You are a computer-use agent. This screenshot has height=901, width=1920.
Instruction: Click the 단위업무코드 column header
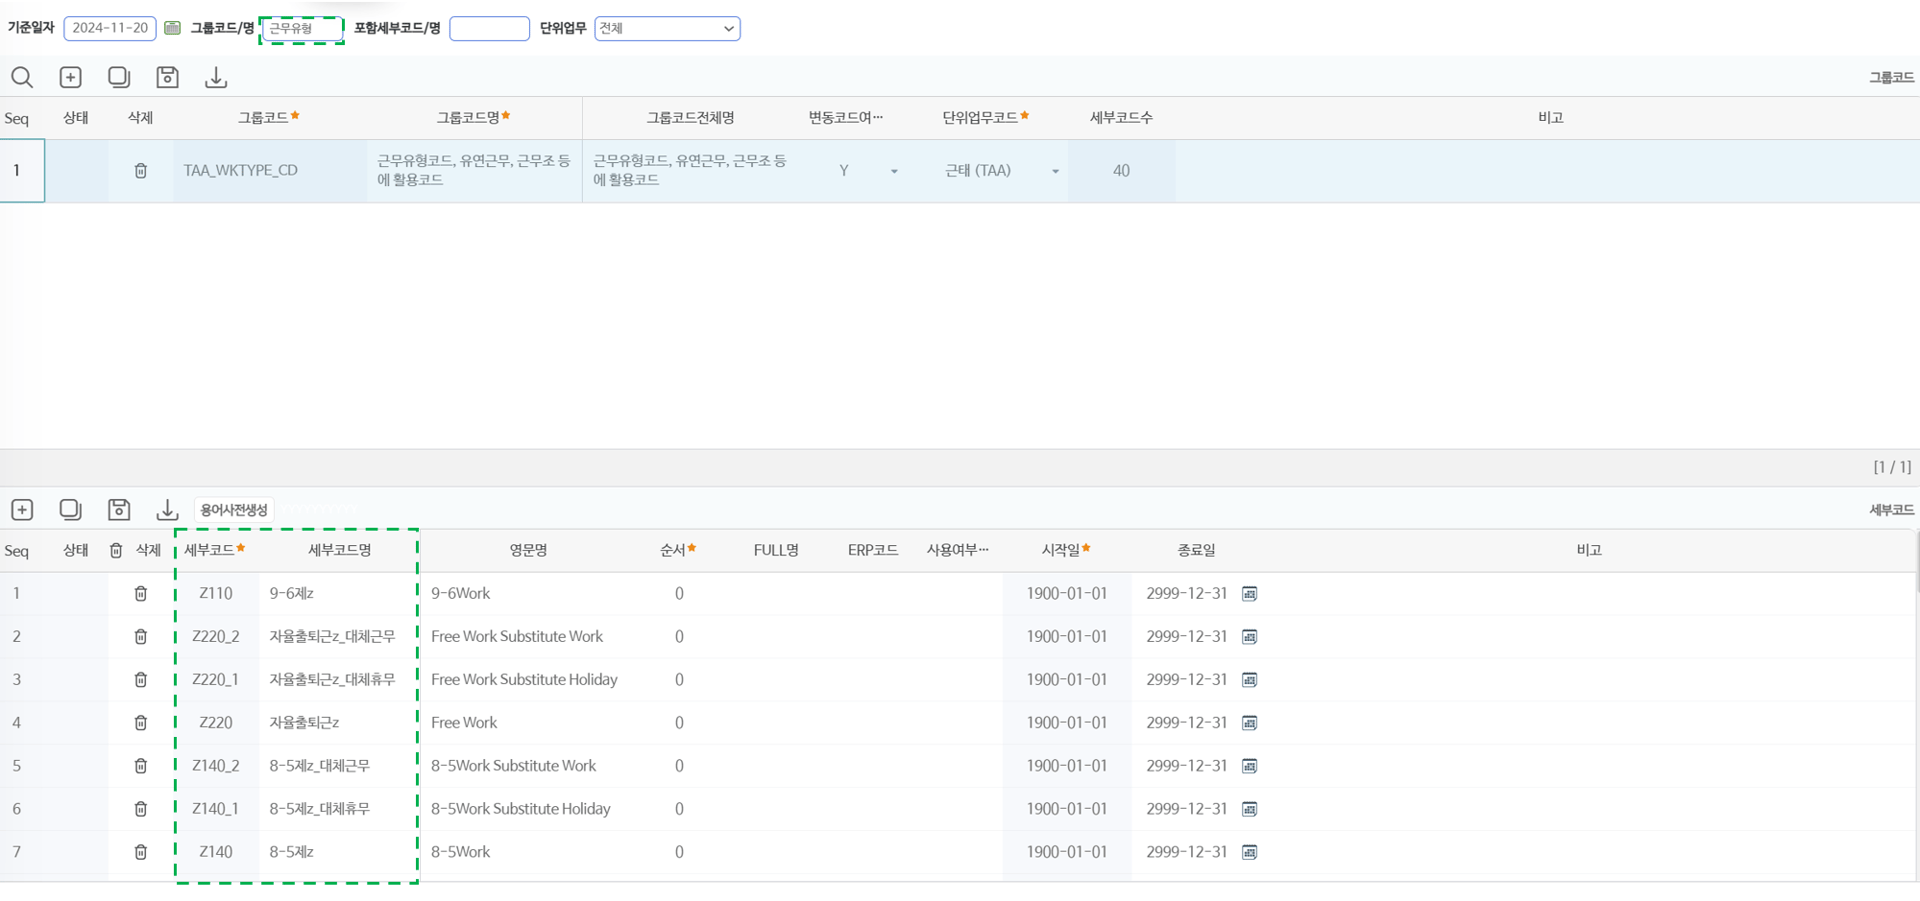point(985,118)
